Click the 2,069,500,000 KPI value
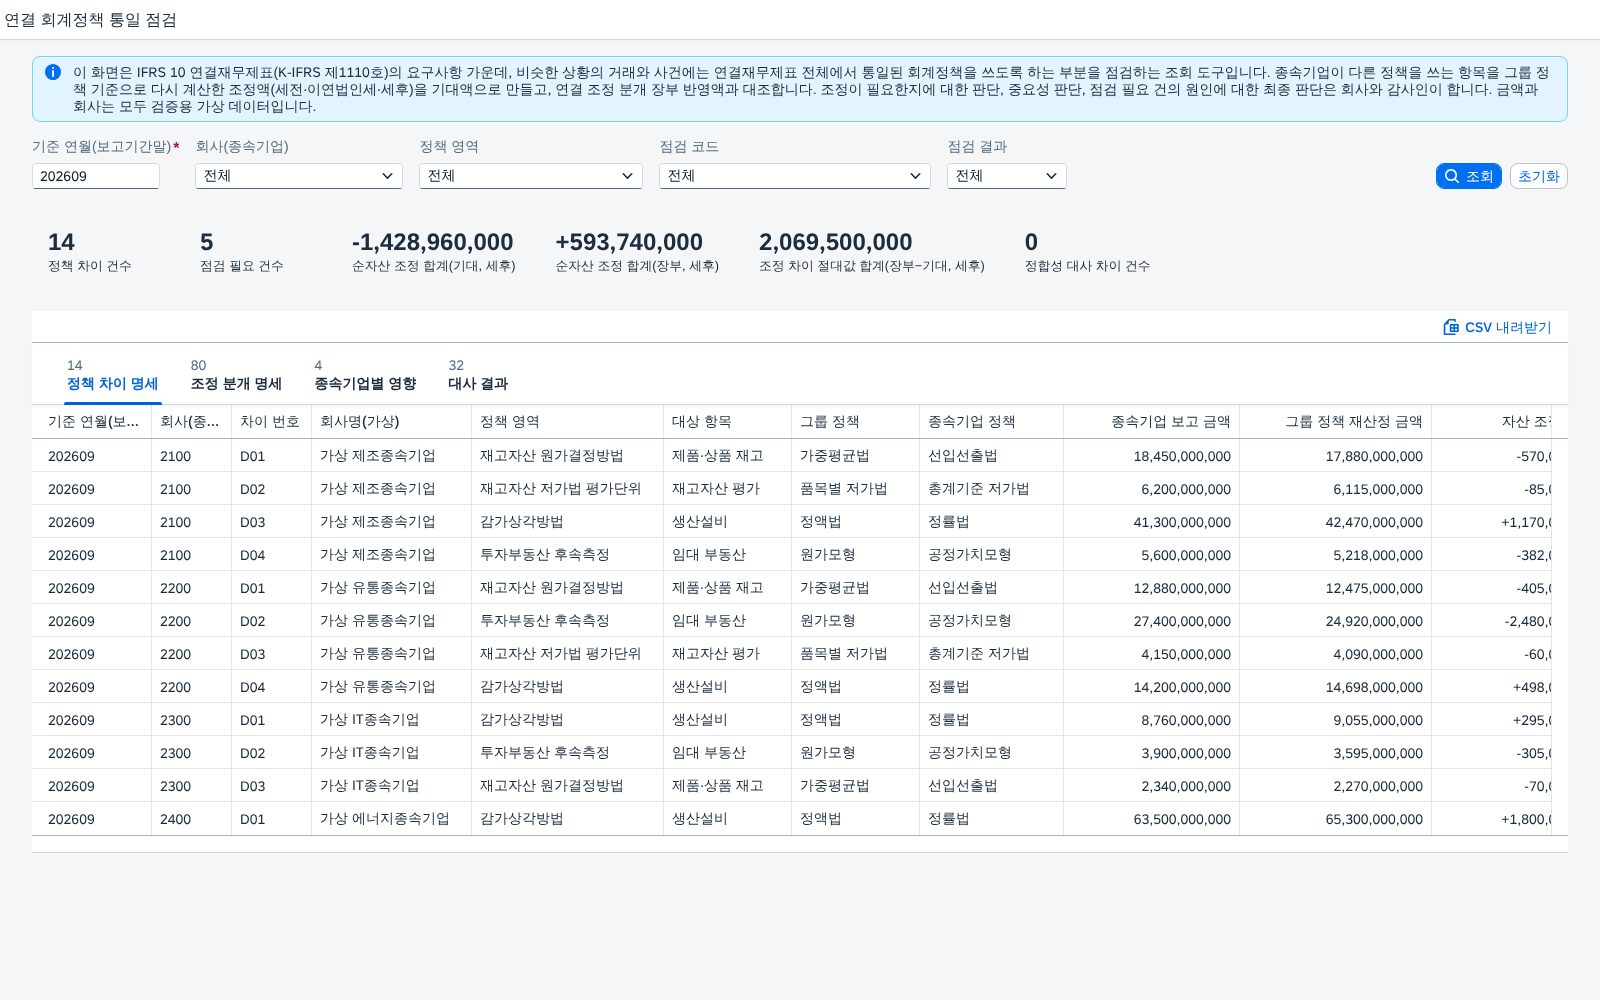 coord(835,242)
